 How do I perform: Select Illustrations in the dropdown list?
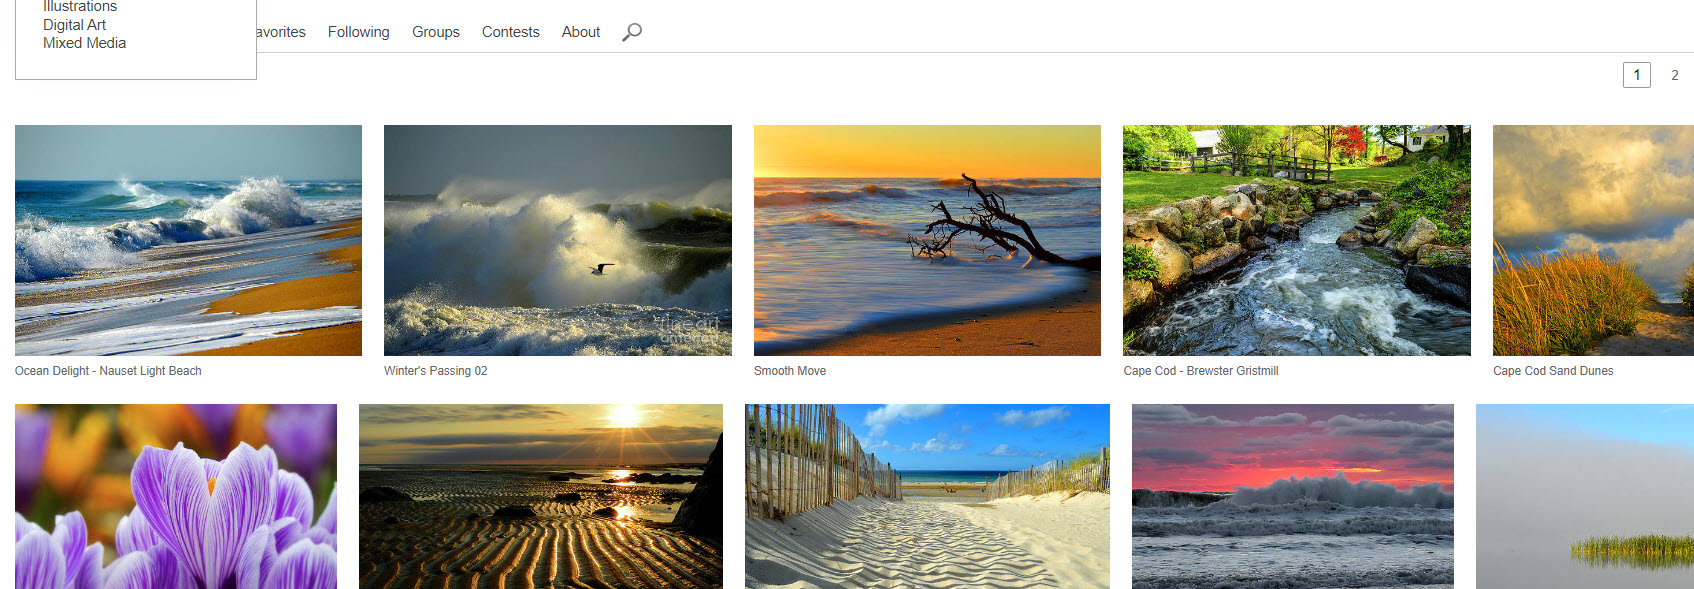click(80, 7)
